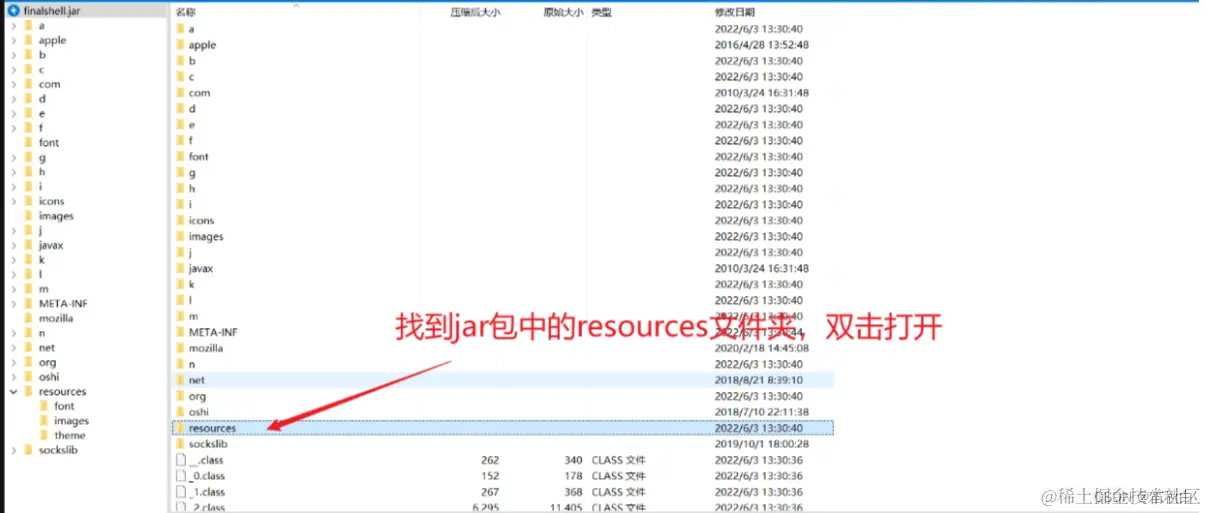Click date 2020/2/18 14:45:08 of mozilla
The width and height of the screenshot is (1207, 513).
click(762, 349)
